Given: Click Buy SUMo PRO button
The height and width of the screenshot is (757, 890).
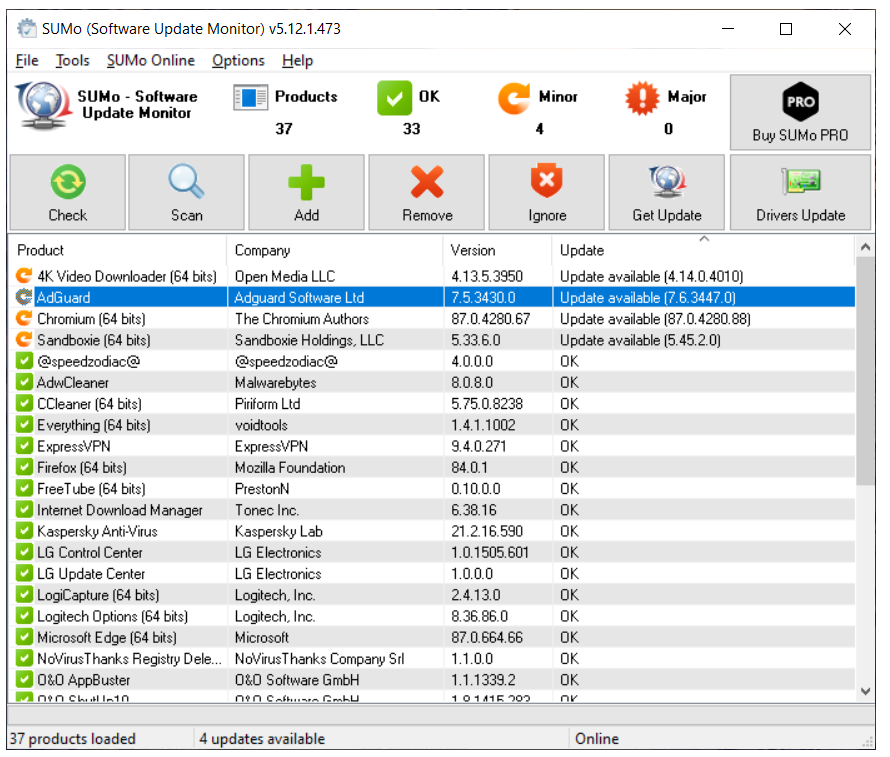Looking at the screenshot, I should pyautogui.click(x=800, y=112).
